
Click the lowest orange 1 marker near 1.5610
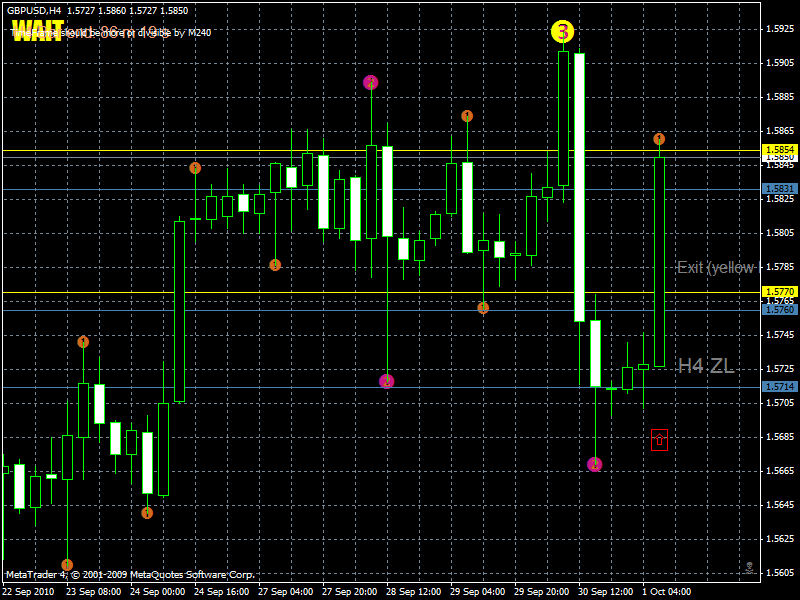[67, 565]
